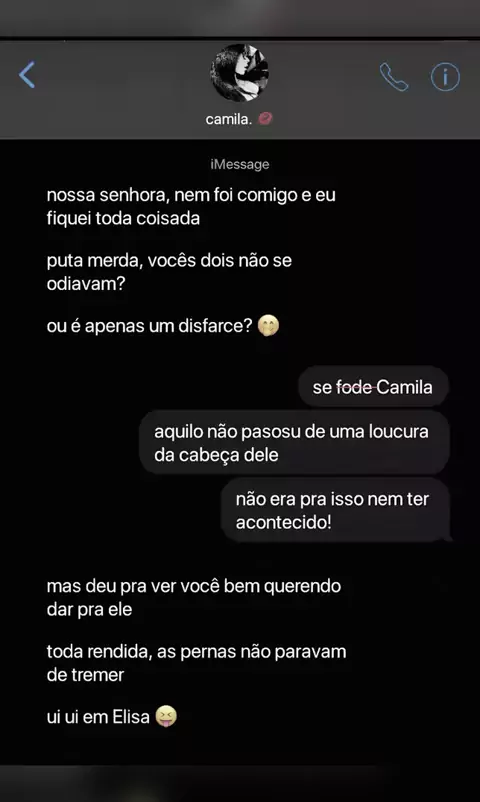The height and width of the screenshot is (802, 480).
Task: Tap the back arrow icon
Action: pyautogui.click(x=27, y=75)
